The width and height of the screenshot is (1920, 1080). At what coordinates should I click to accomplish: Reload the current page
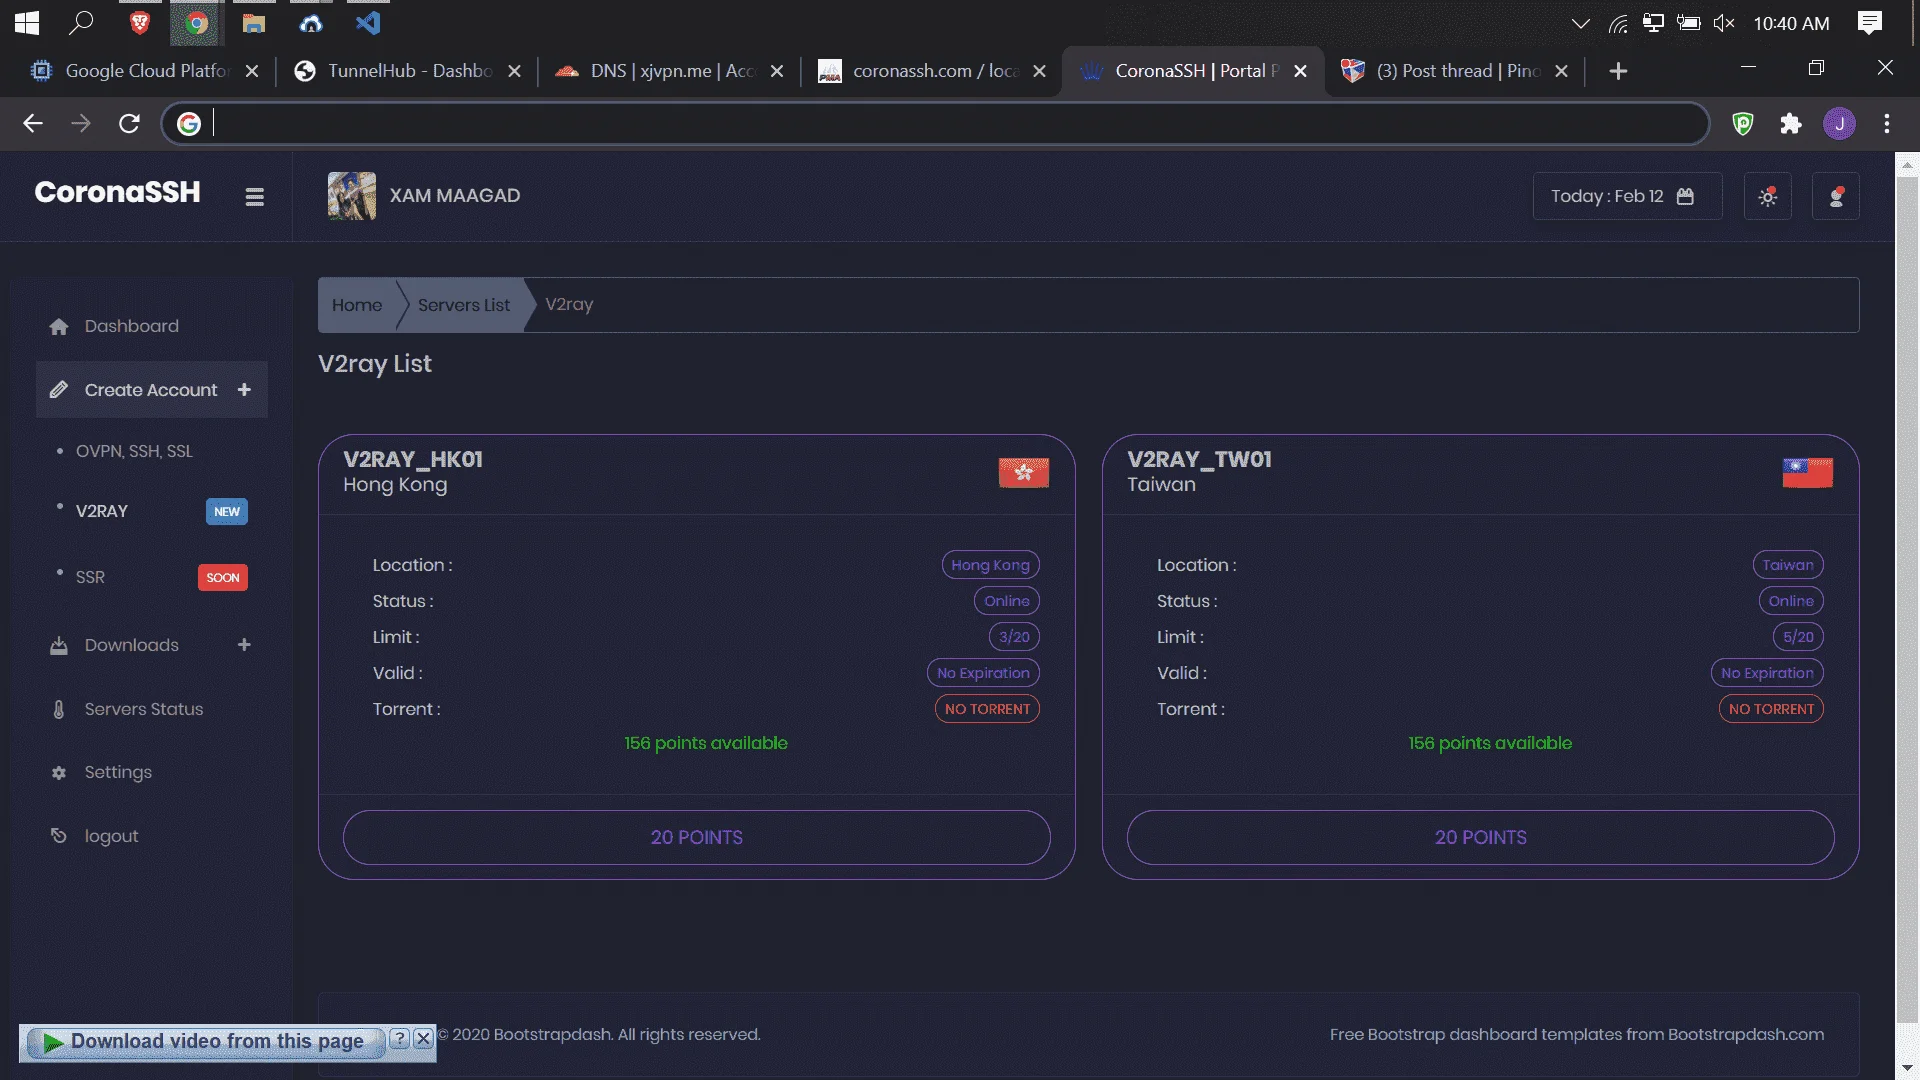(129, 123)
